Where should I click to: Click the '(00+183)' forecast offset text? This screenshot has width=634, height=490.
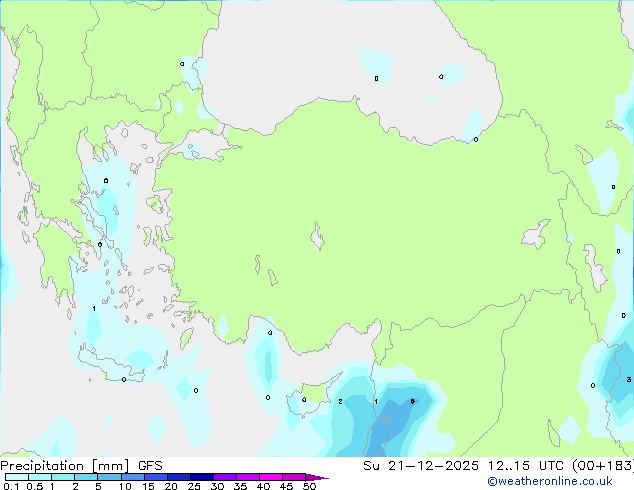pos(603,466)
